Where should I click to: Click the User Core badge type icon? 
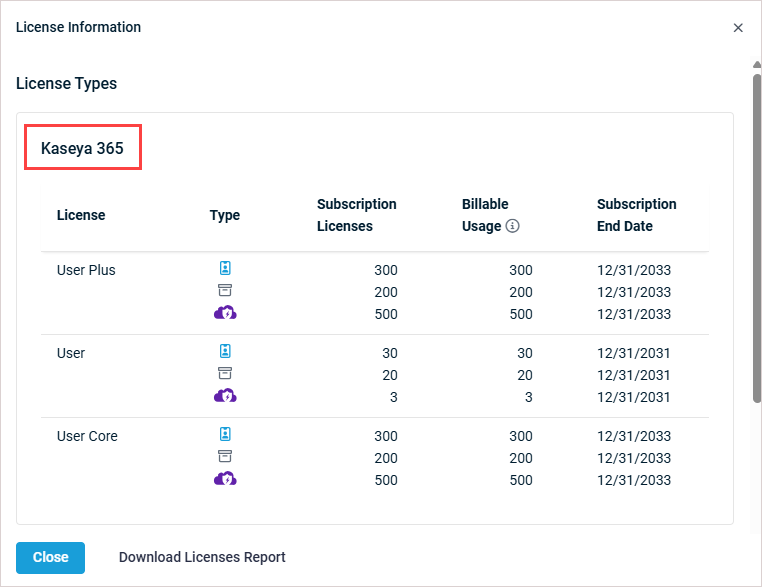pos(225,435)
